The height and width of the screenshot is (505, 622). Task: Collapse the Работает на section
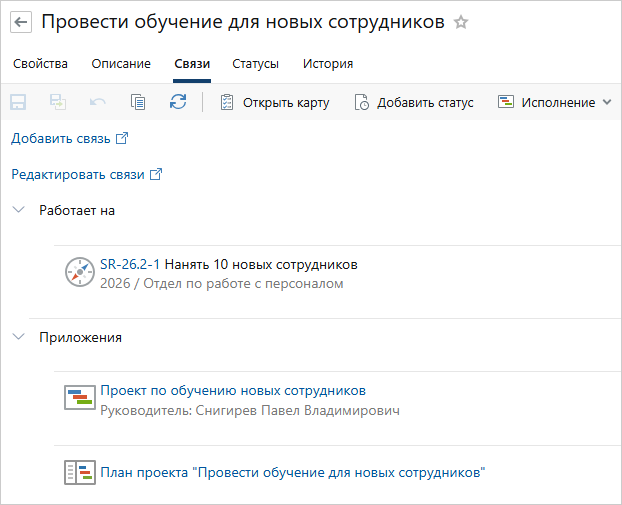pos(18,210)
